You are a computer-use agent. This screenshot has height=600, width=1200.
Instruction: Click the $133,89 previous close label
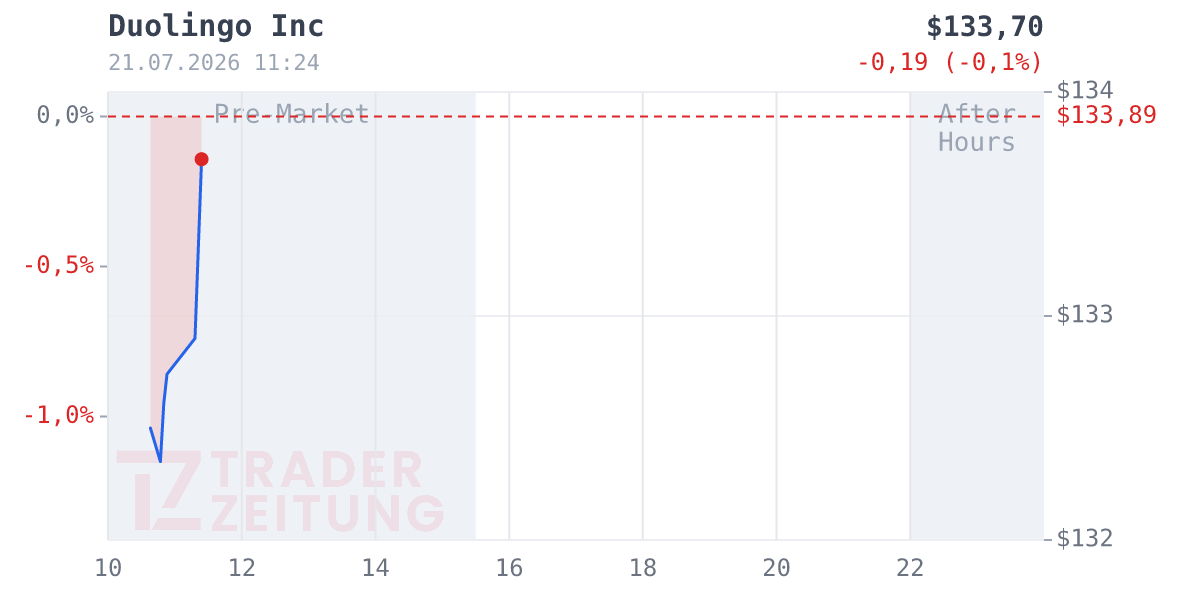click(1107, 116)
